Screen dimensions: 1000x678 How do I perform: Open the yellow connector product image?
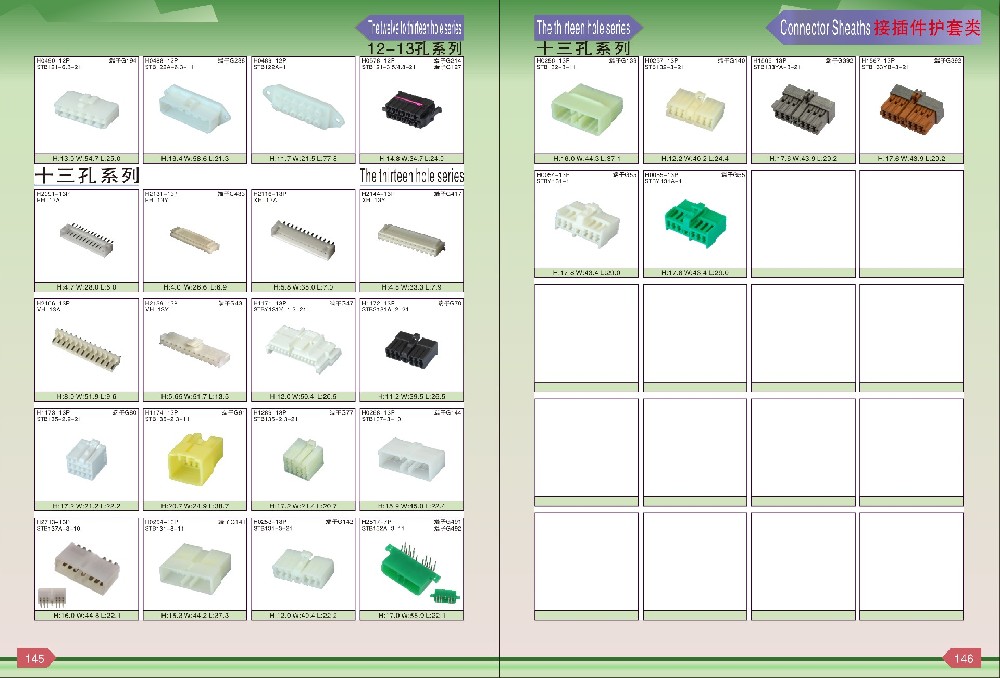tap(195, 459)
